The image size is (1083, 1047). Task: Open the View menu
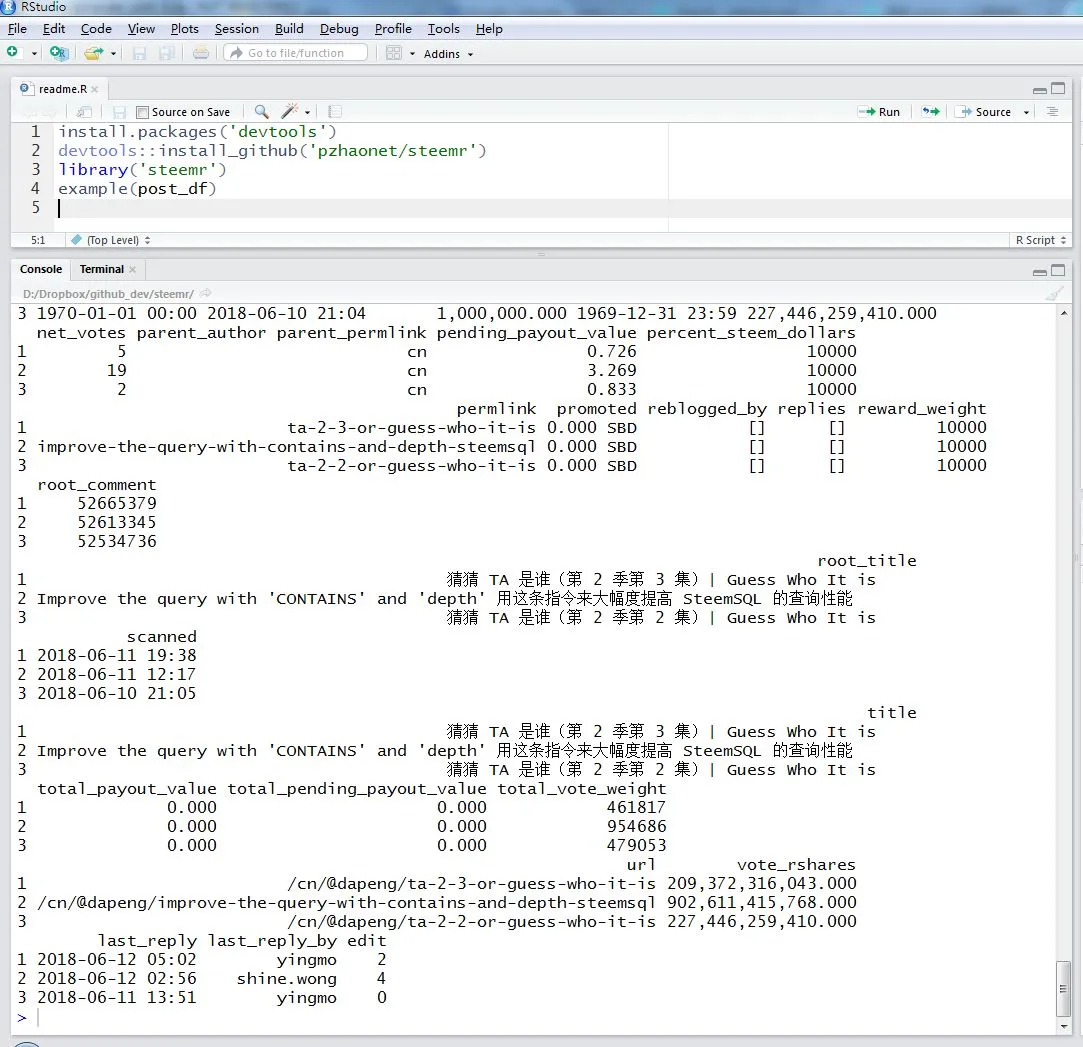coord(141,29)
